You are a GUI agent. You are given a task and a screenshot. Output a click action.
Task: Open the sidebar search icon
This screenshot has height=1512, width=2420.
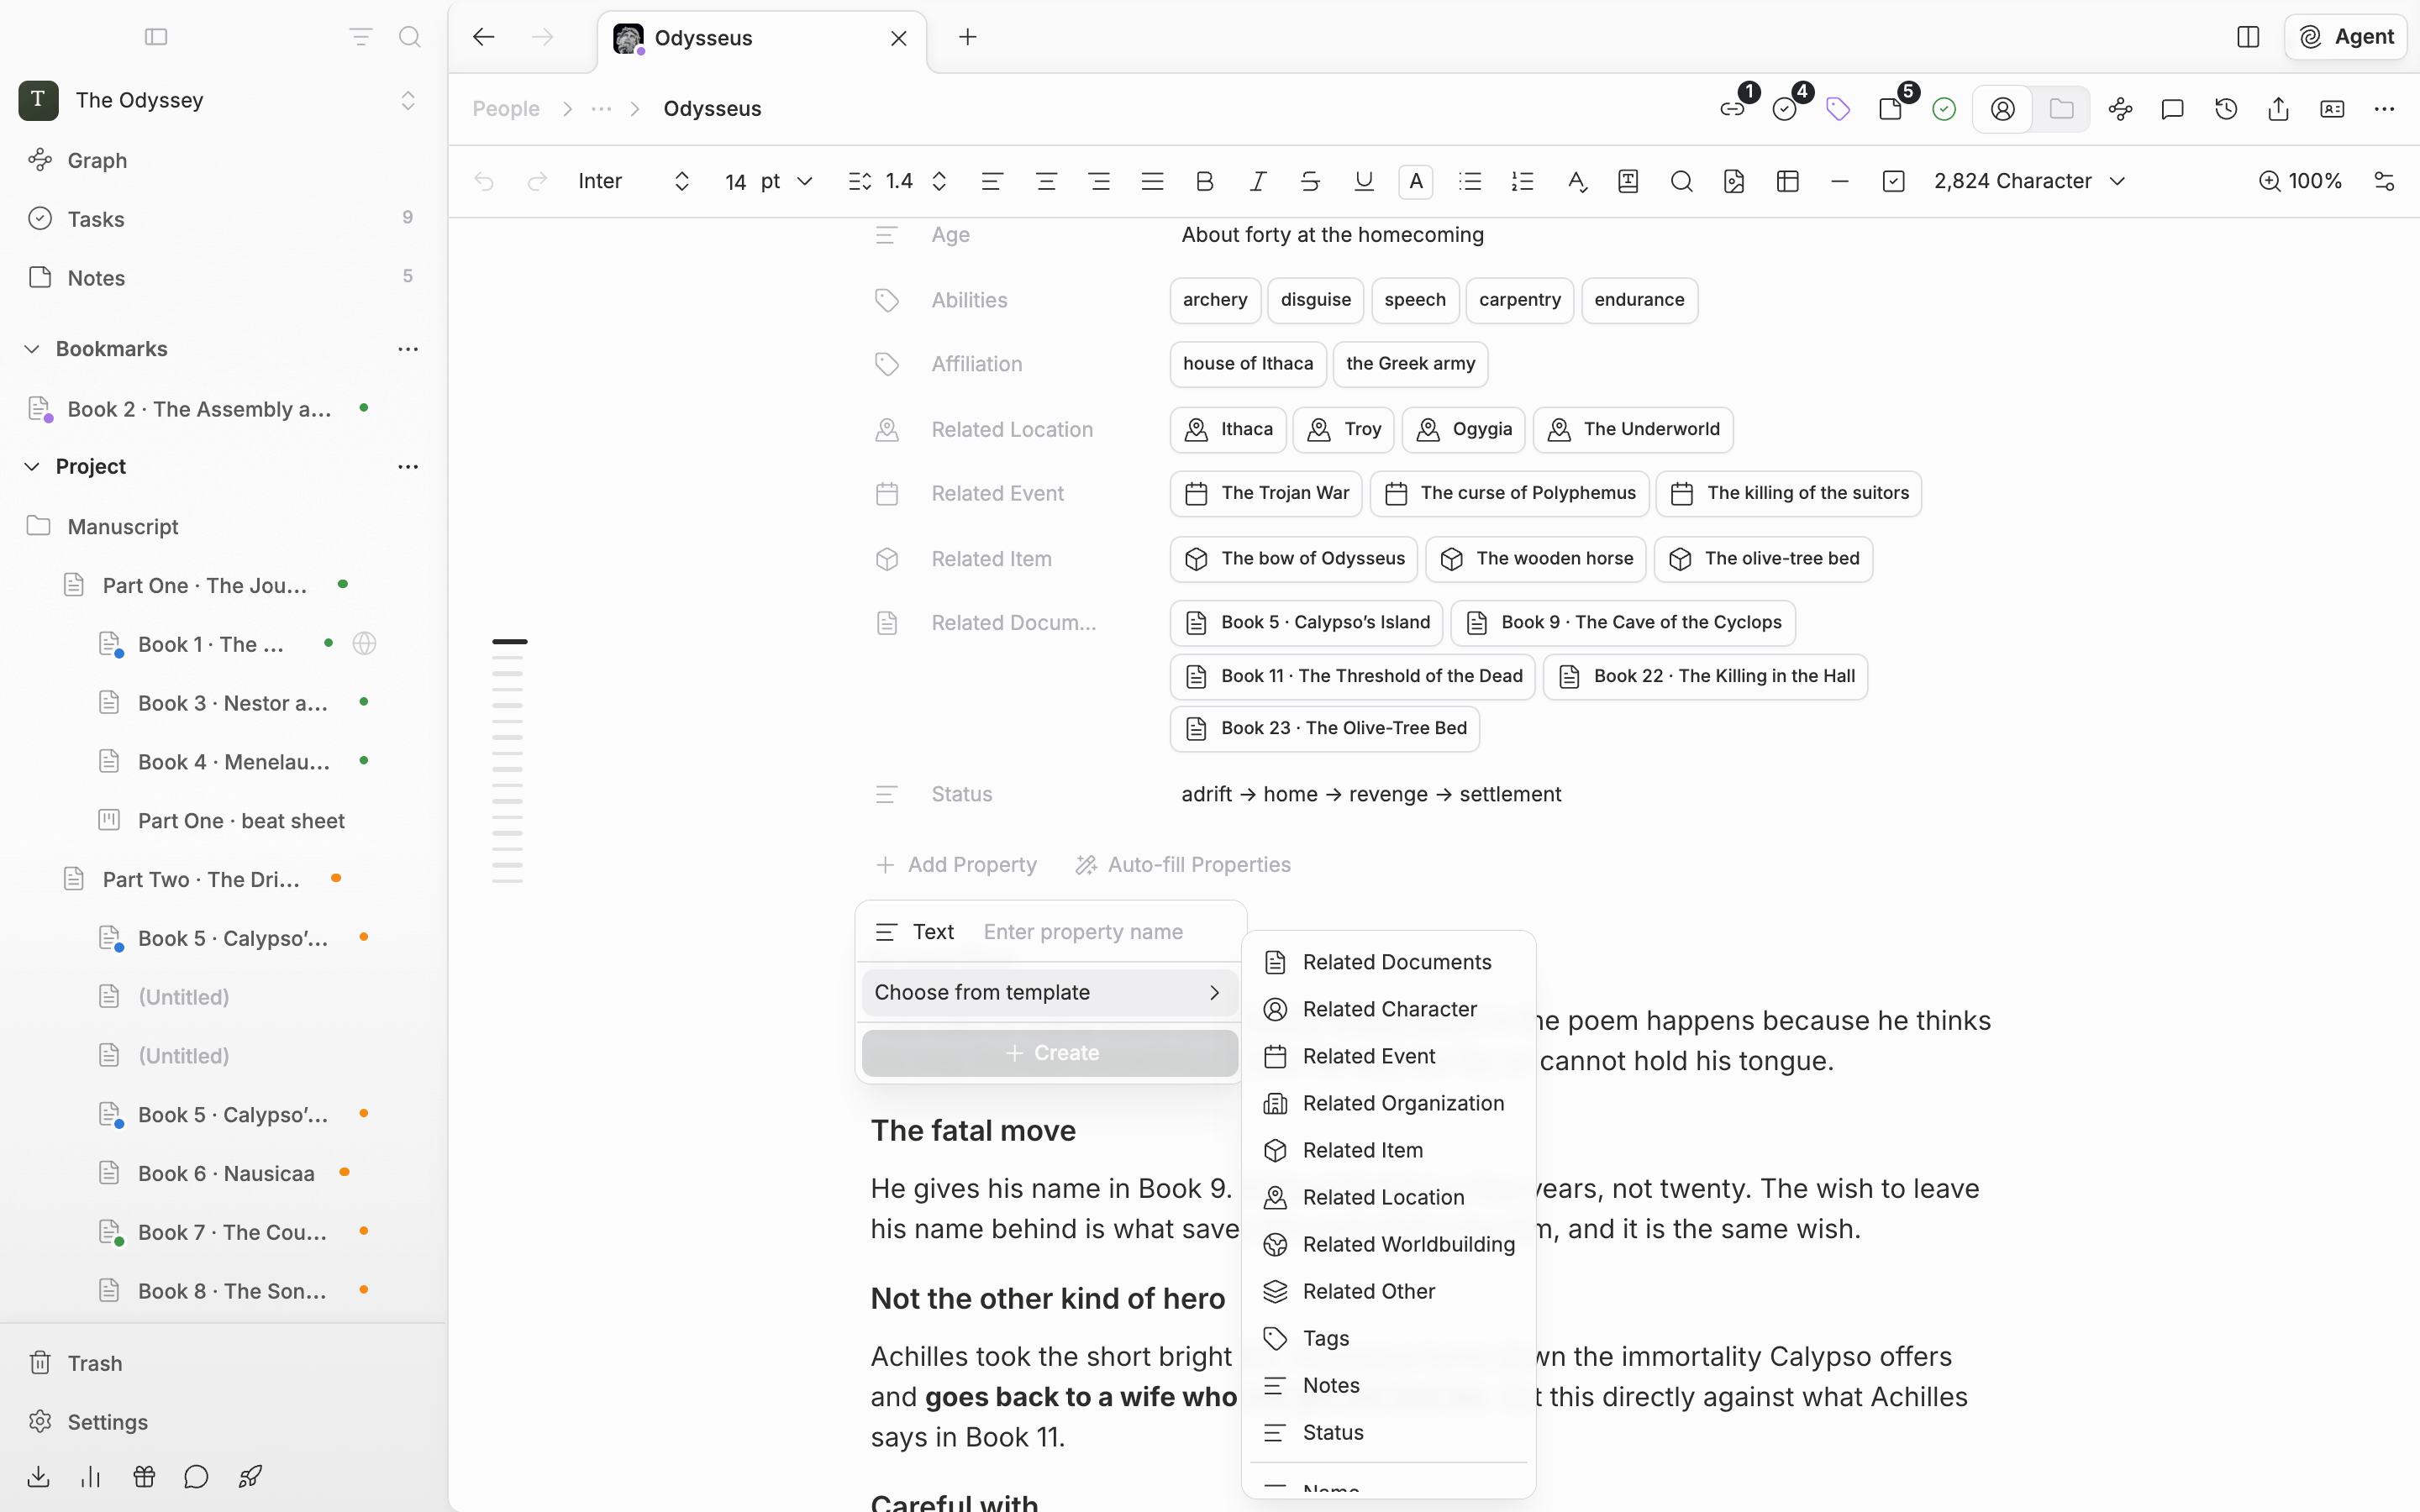pyautogui.click(x=409, y=37)
